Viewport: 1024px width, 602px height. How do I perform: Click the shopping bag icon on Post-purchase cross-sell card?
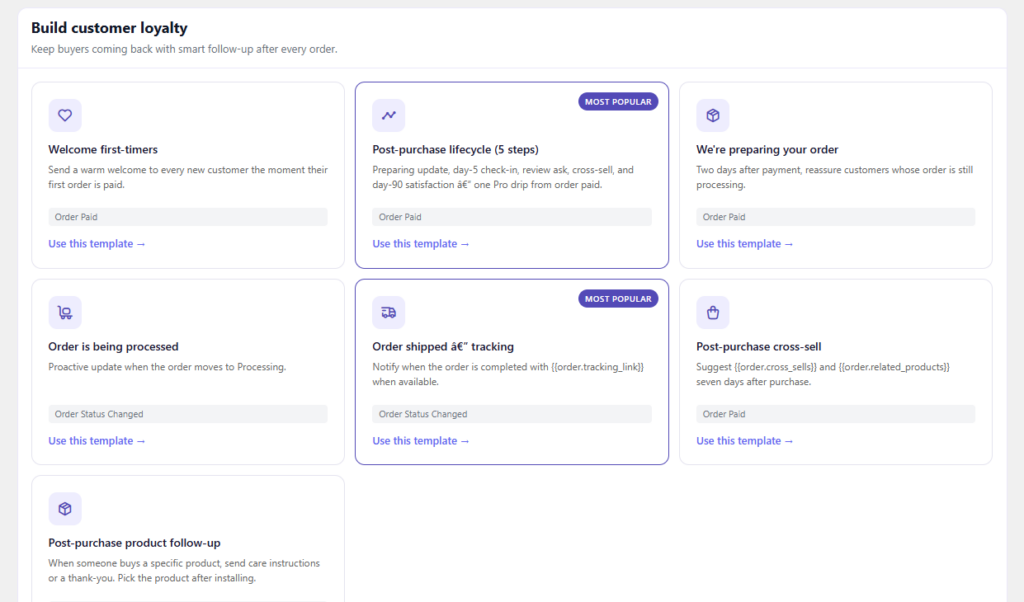pyautogui.click(x=712, y=313)
